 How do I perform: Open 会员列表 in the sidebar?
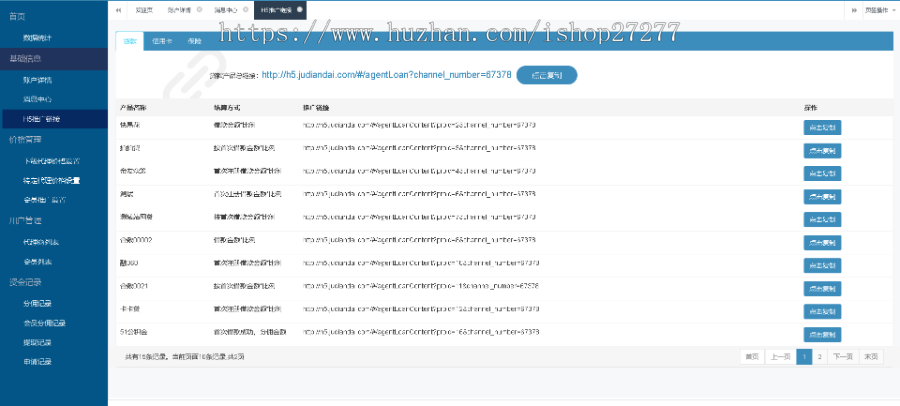click(37, 262)
